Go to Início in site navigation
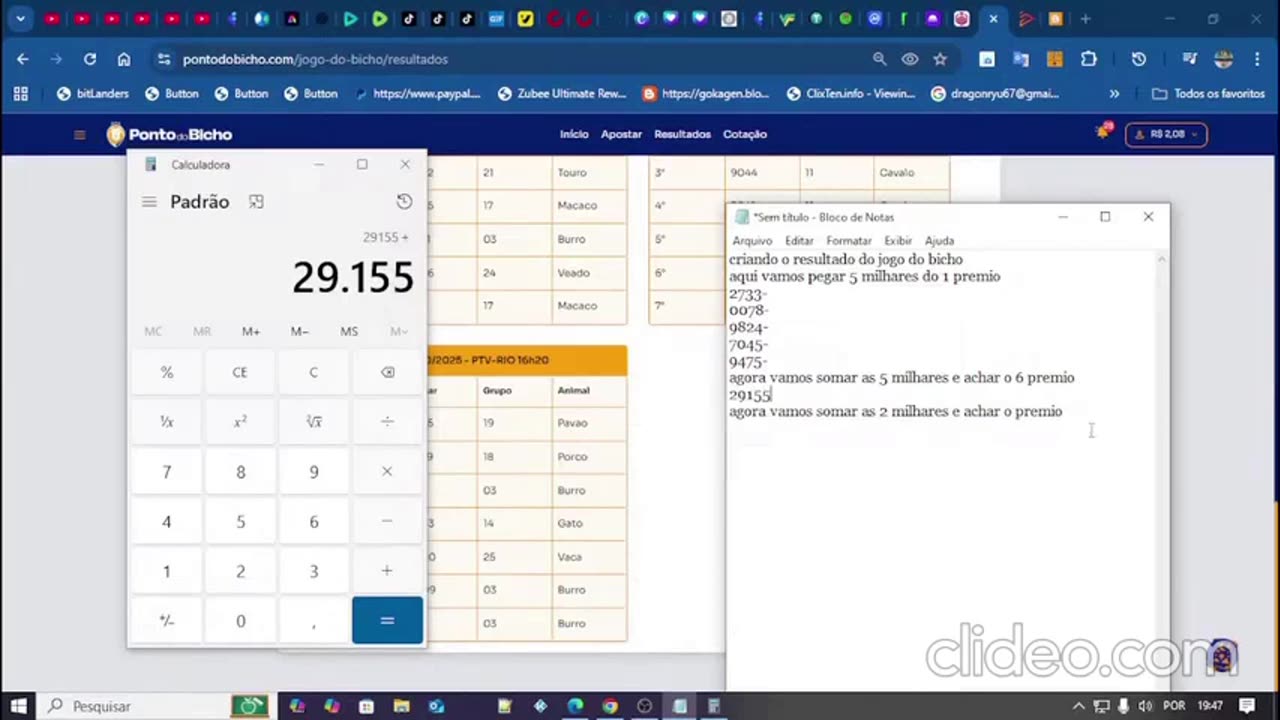 pos(574,134)
